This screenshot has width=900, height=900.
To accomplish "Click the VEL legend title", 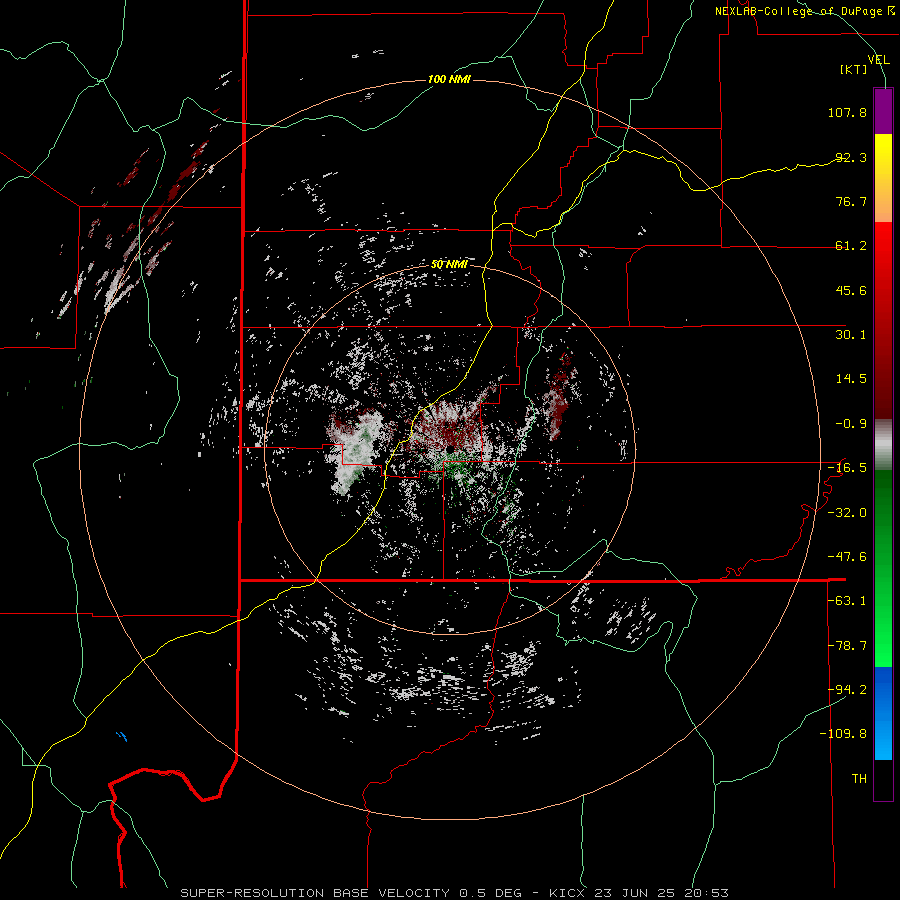I will (878, 59).
